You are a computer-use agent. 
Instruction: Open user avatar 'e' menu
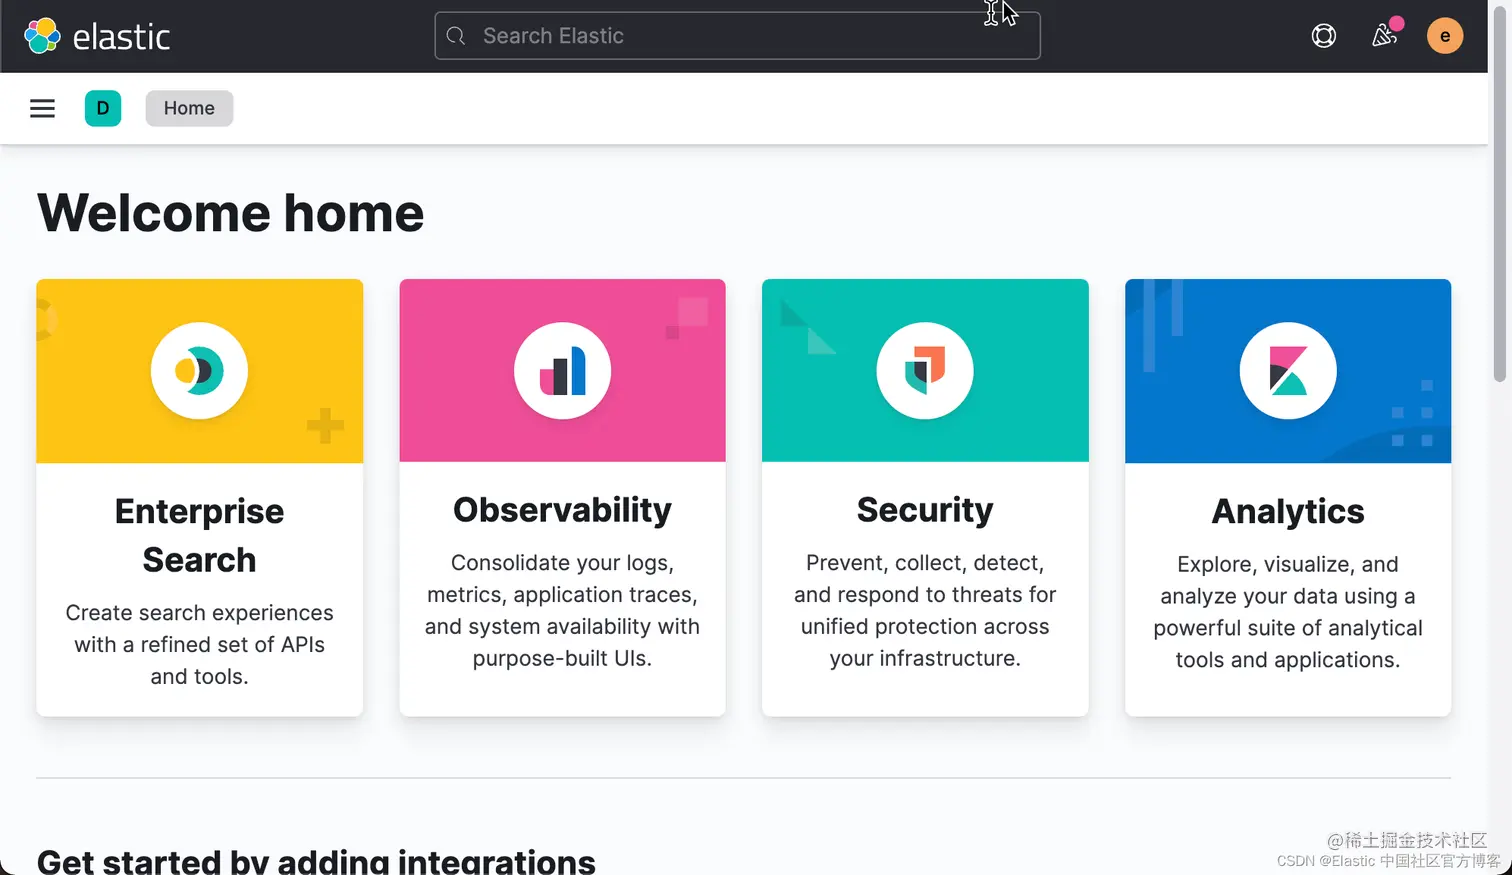[x=1444, y=36]
